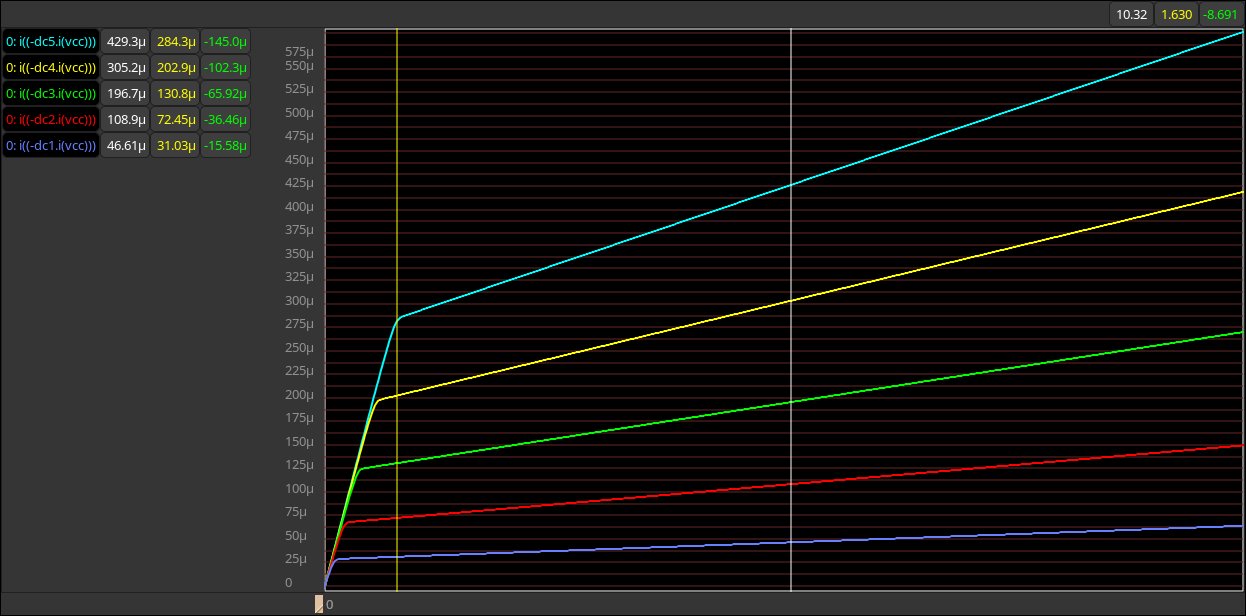The image size is (1246, 616).
Task: Click the yellow cursor X value 1.630
Action: [x=1175, y=14]
